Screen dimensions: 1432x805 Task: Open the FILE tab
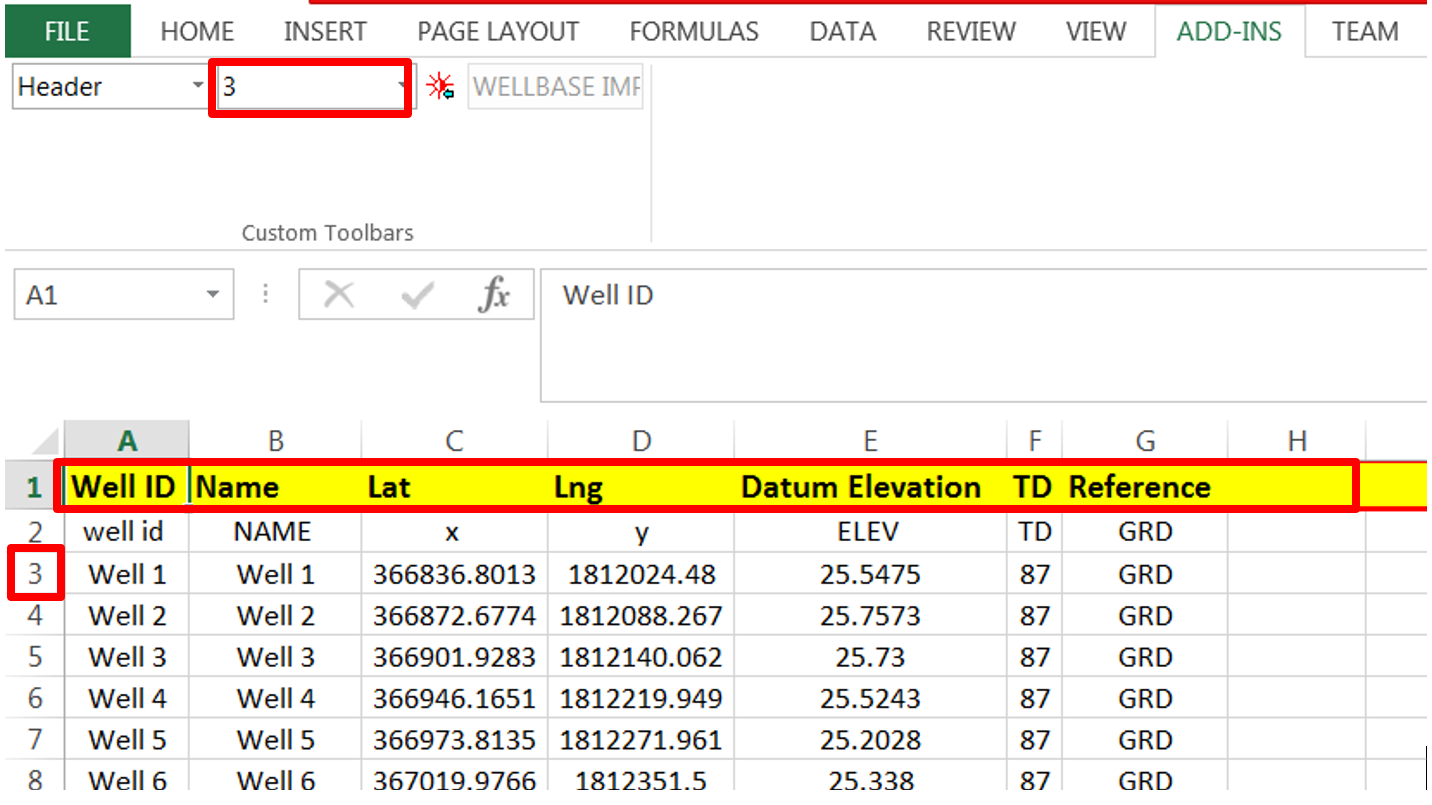68,31
